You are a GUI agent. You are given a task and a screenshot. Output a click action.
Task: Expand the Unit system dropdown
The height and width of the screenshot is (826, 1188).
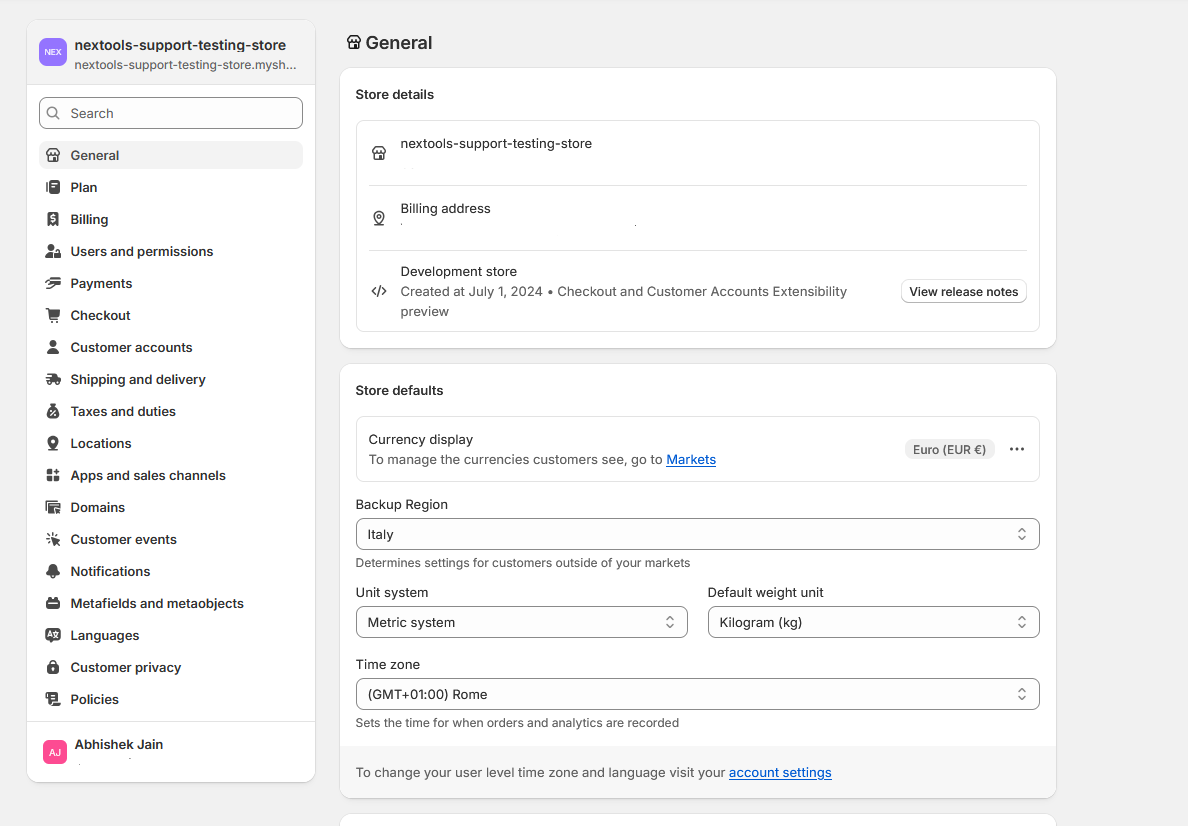(521, 622)
